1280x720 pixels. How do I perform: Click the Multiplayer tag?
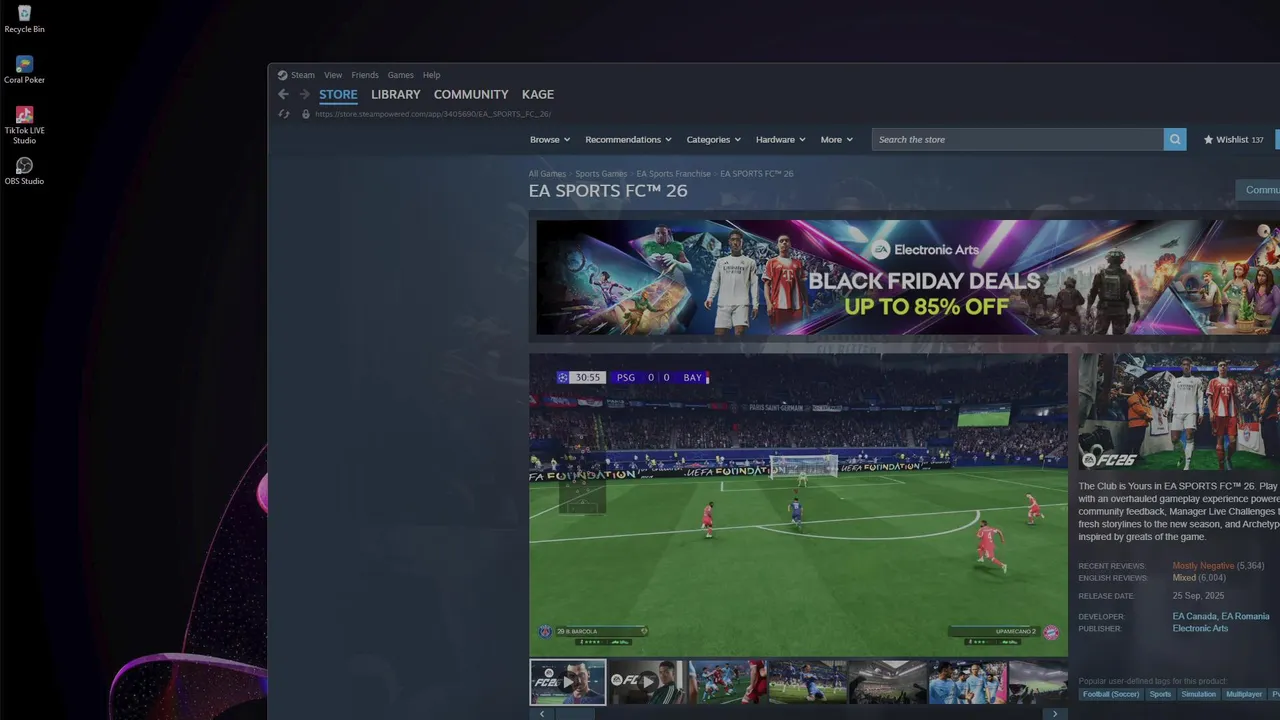(x=1244, y=694)
